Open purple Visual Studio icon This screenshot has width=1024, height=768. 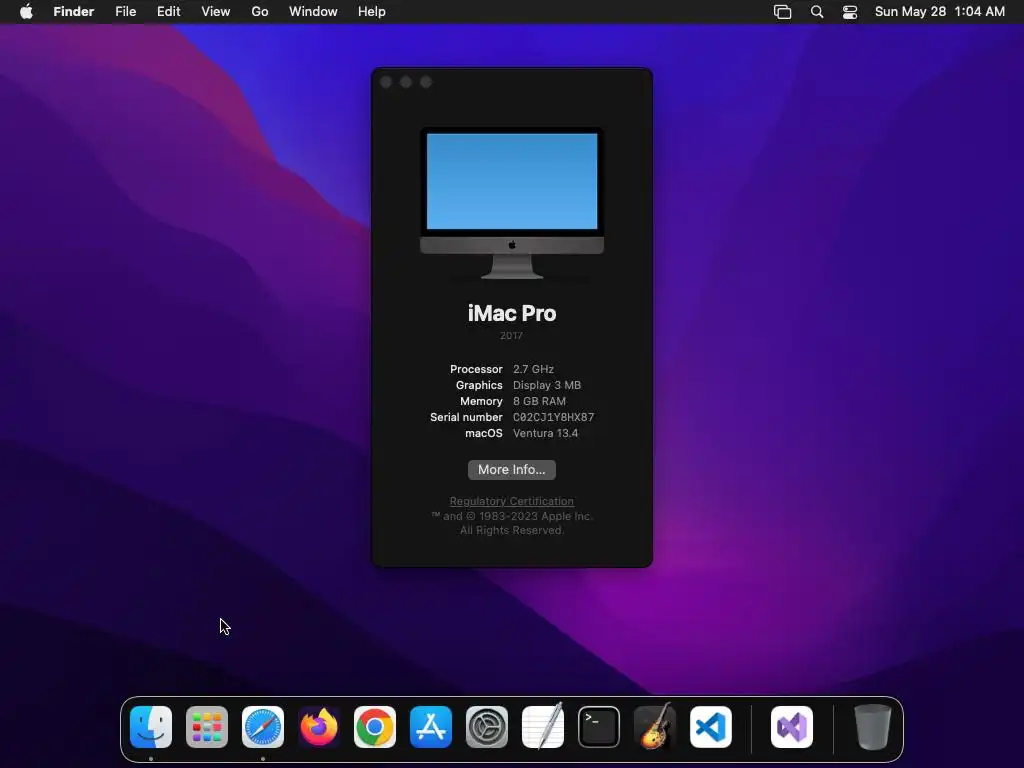[x=792, y=727]
